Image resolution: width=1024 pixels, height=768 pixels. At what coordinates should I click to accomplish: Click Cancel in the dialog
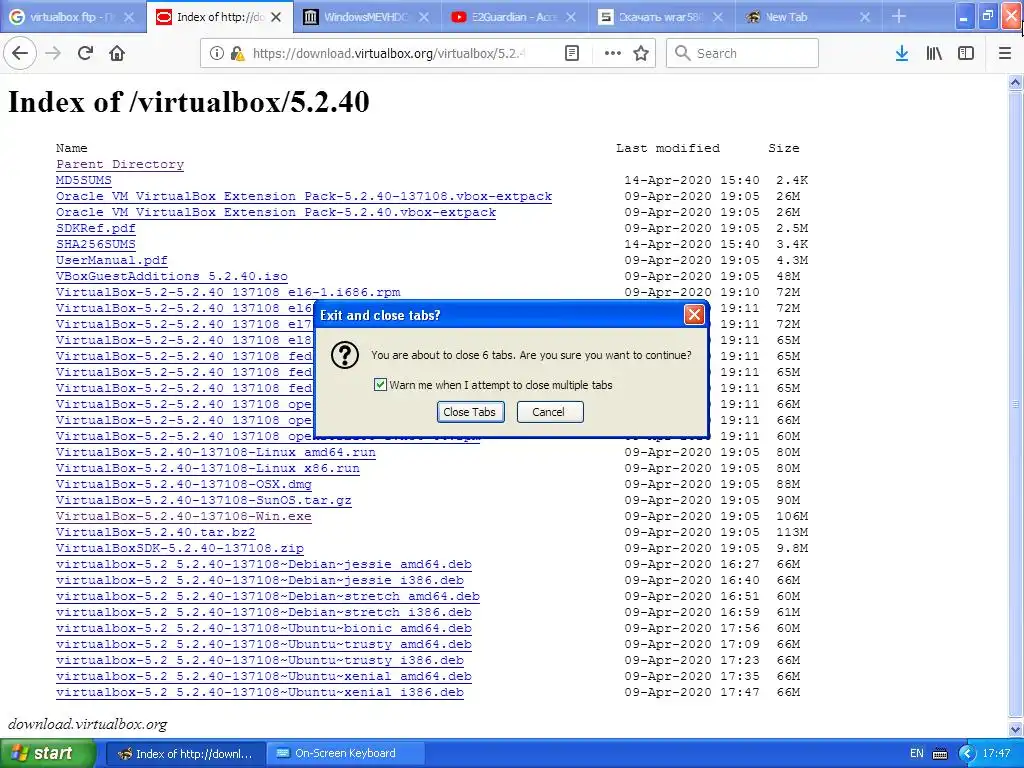[550, 412]
